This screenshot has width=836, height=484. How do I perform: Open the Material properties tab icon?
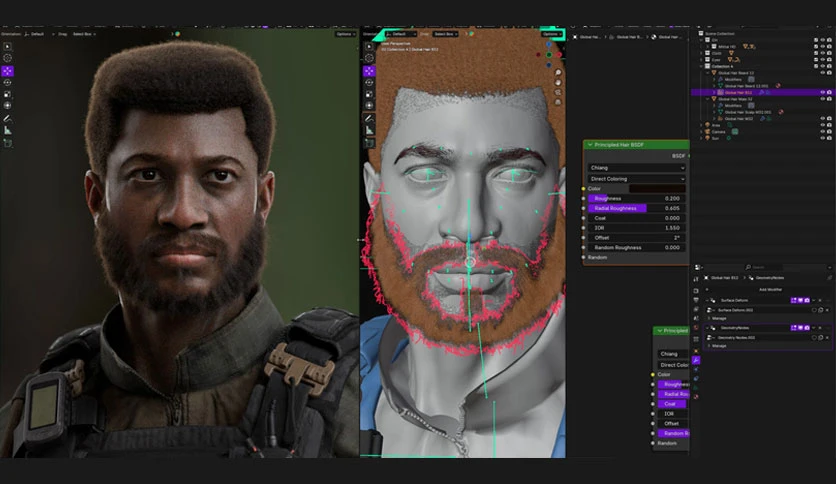click(696, 397)
